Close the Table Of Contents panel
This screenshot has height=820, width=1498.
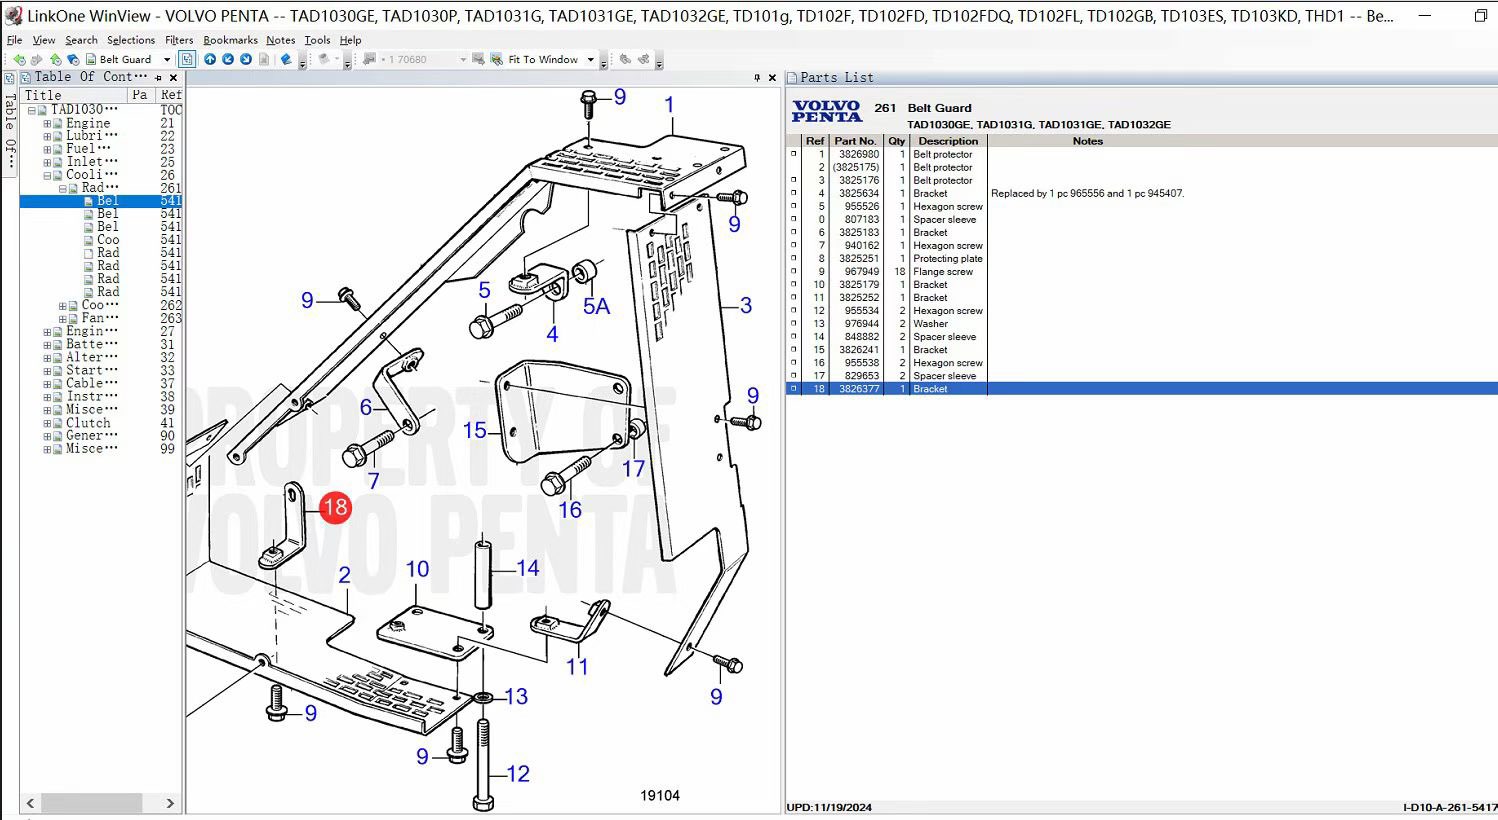(173, 78)
